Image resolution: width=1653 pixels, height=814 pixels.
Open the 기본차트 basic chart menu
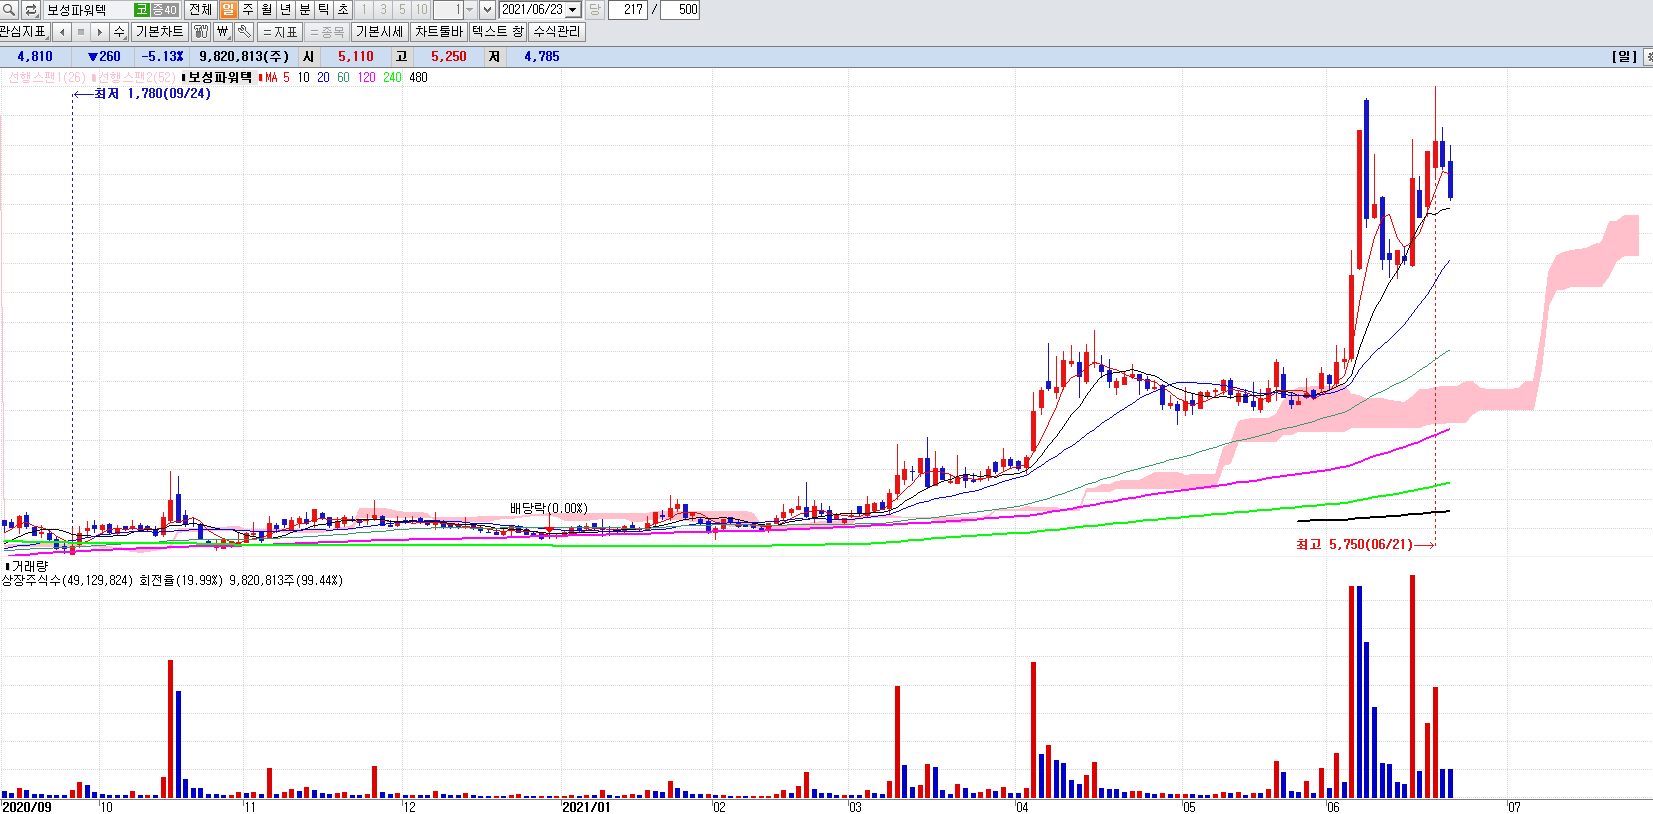(x=160, y=32)
